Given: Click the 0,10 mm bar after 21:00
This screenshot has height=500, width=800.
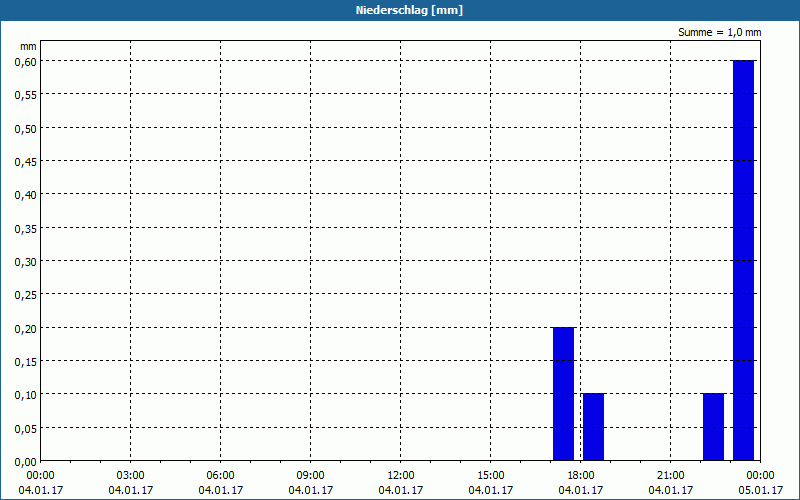Looking at the screenshot, I should (x=713, y=427).
